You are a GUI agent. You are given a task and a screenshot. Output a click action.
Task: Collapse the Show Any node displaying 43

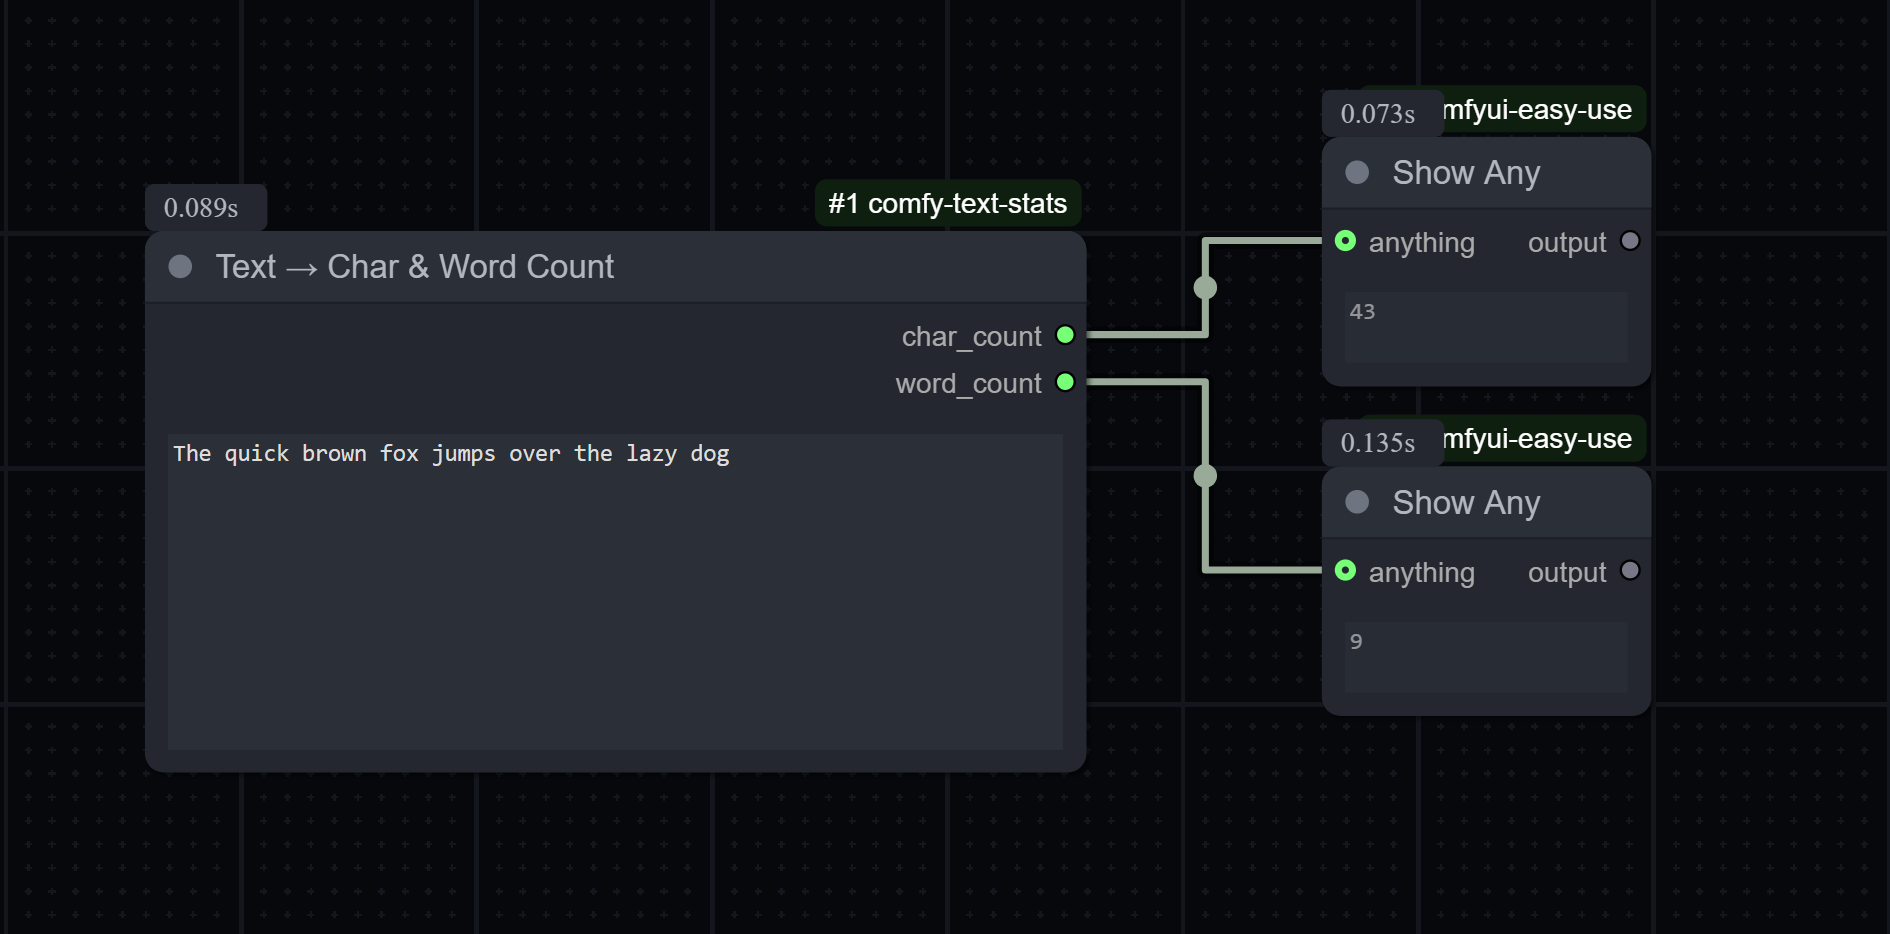[1357, 172]
